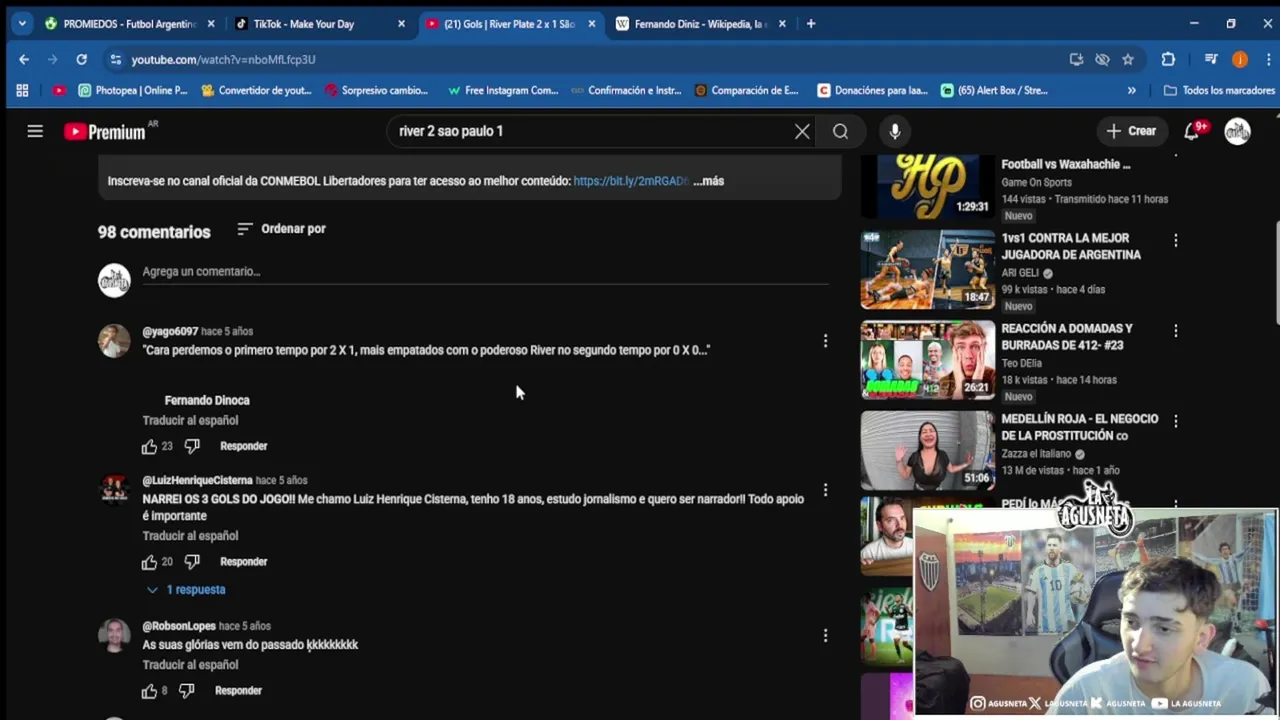
Task: Open the tab search dropdown arrow
Action: click(22, 24)
